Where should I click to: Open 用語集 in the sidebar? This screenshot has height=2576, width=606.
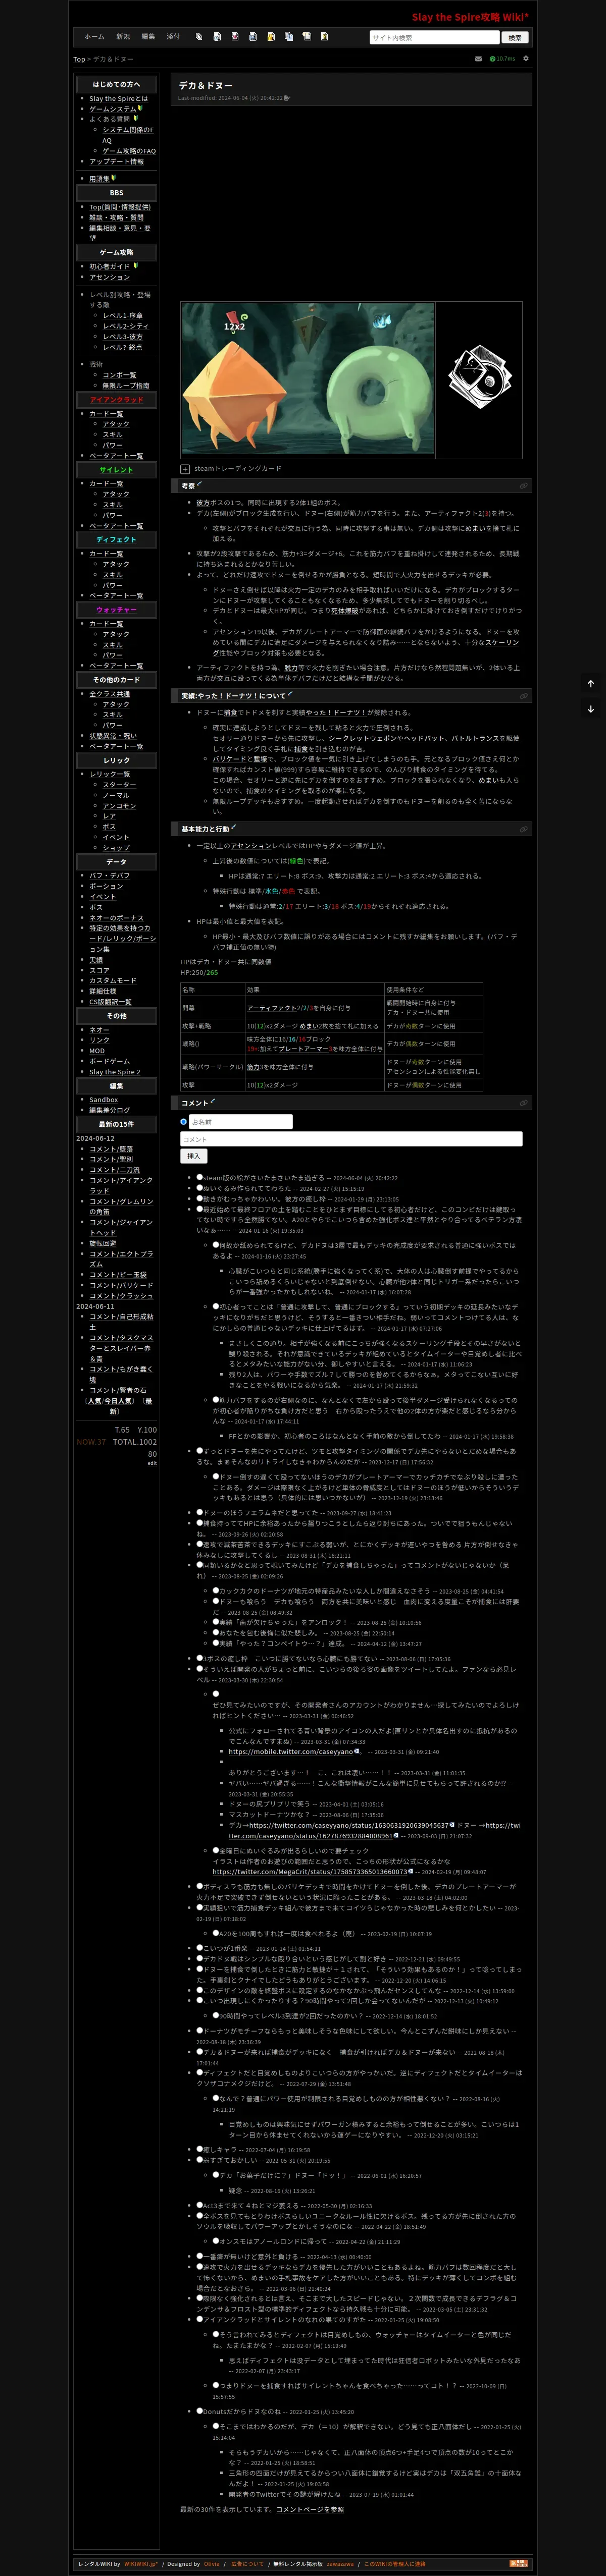[x=99, y=178]
